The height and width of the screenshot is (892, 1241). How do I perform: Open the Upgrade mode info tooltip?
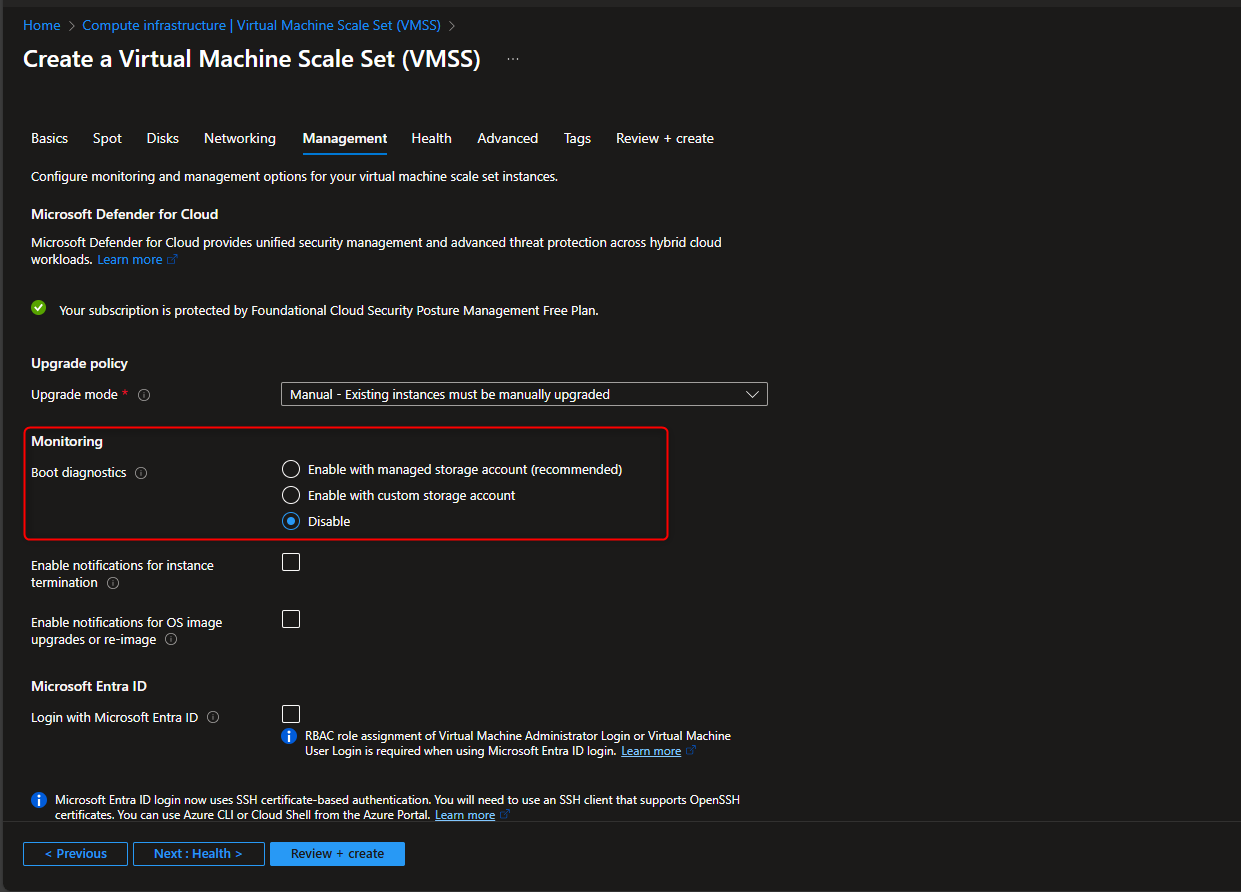(x=144, y=395)
